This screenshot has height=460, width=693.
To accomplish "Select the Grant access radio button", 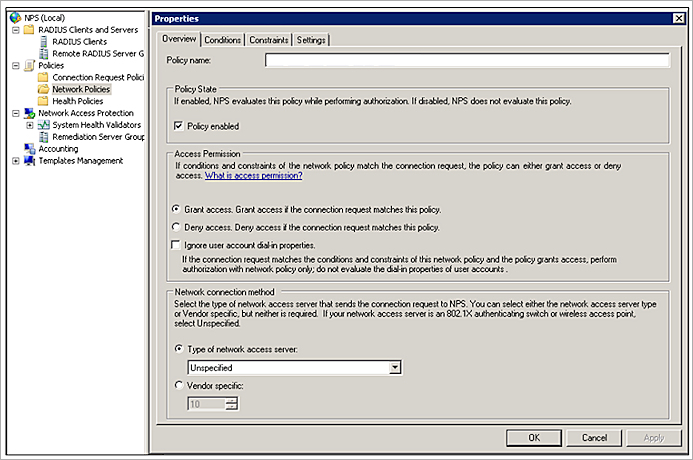I will coord(176,209).
